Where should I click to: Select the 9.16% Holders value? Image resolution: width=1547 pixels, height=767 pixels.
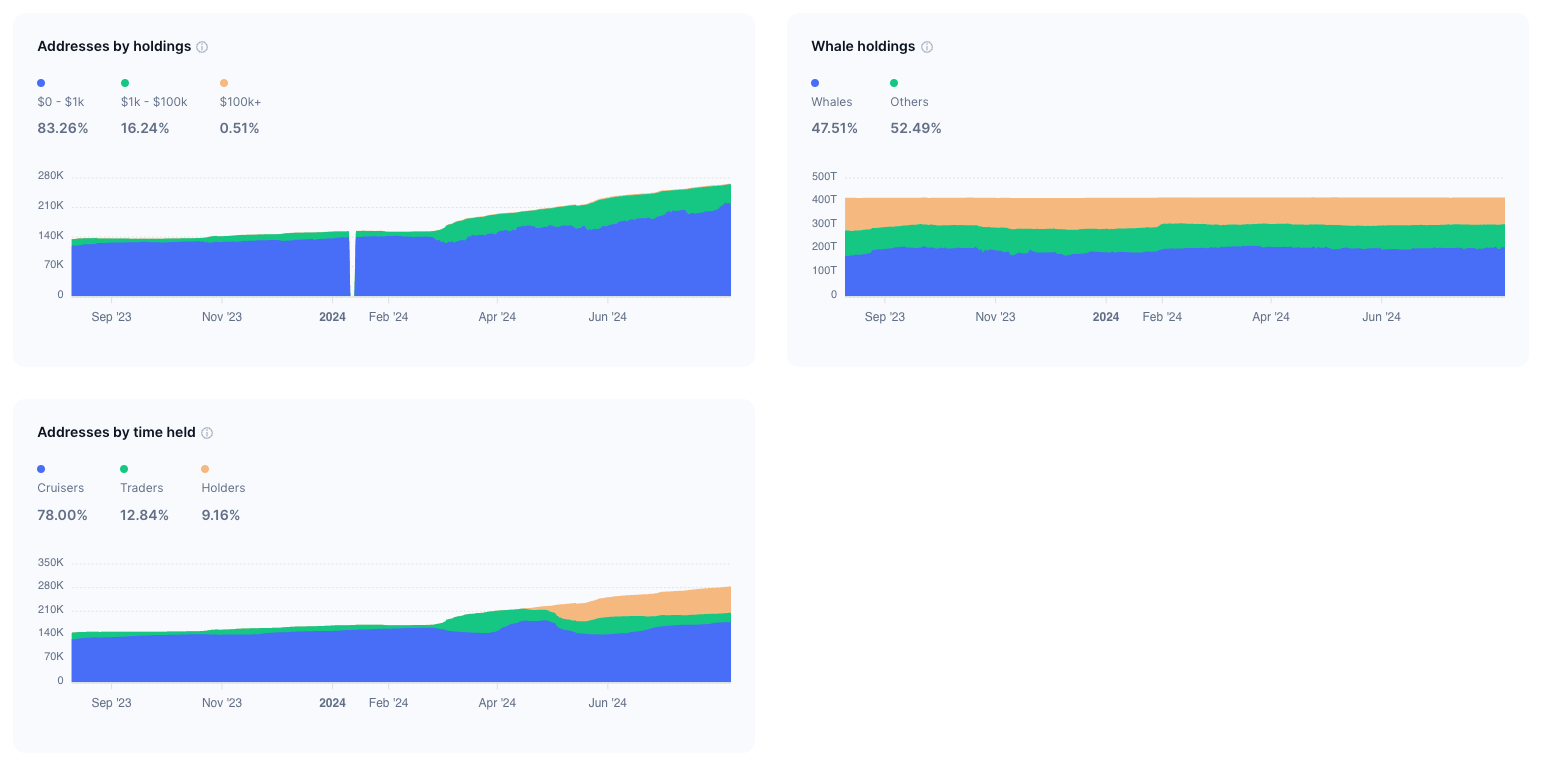coord(221,515)
